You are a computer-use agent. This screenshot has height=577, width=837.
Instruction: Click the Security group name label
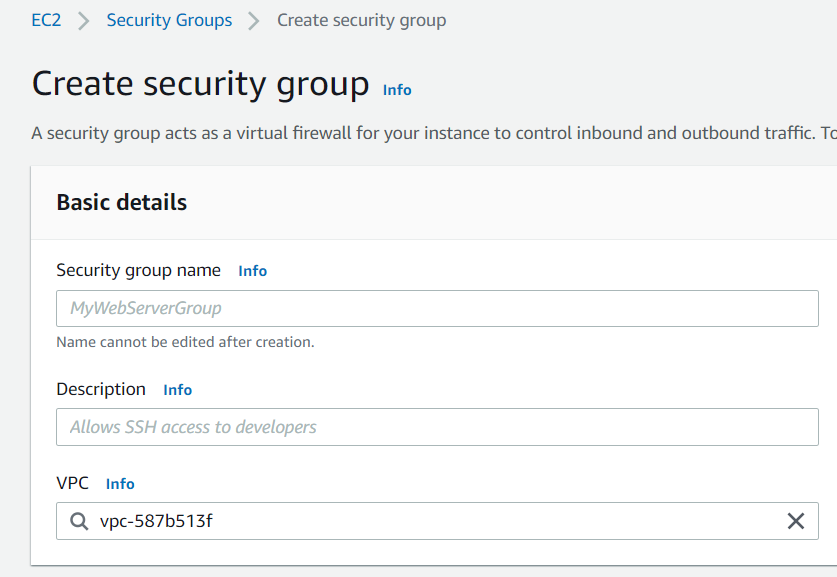point(138,270)
